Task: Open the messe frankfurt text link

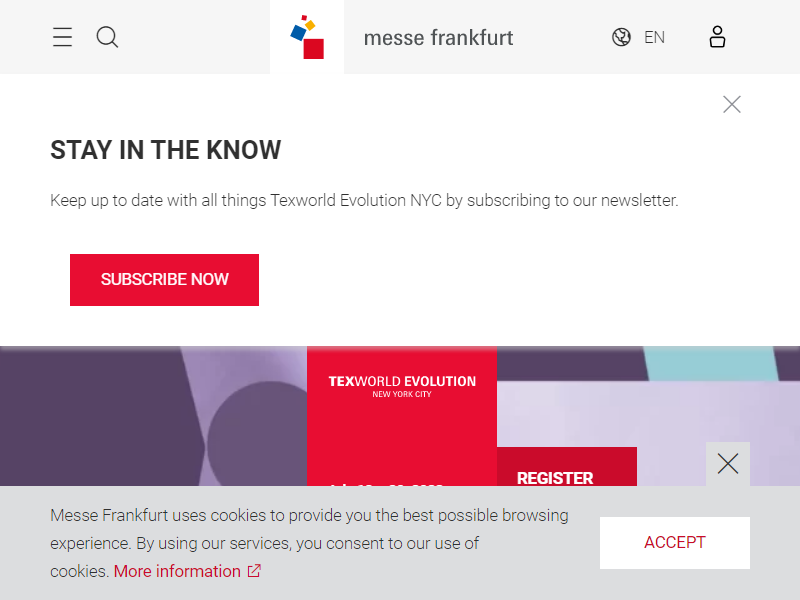Action: pos(438,38)
